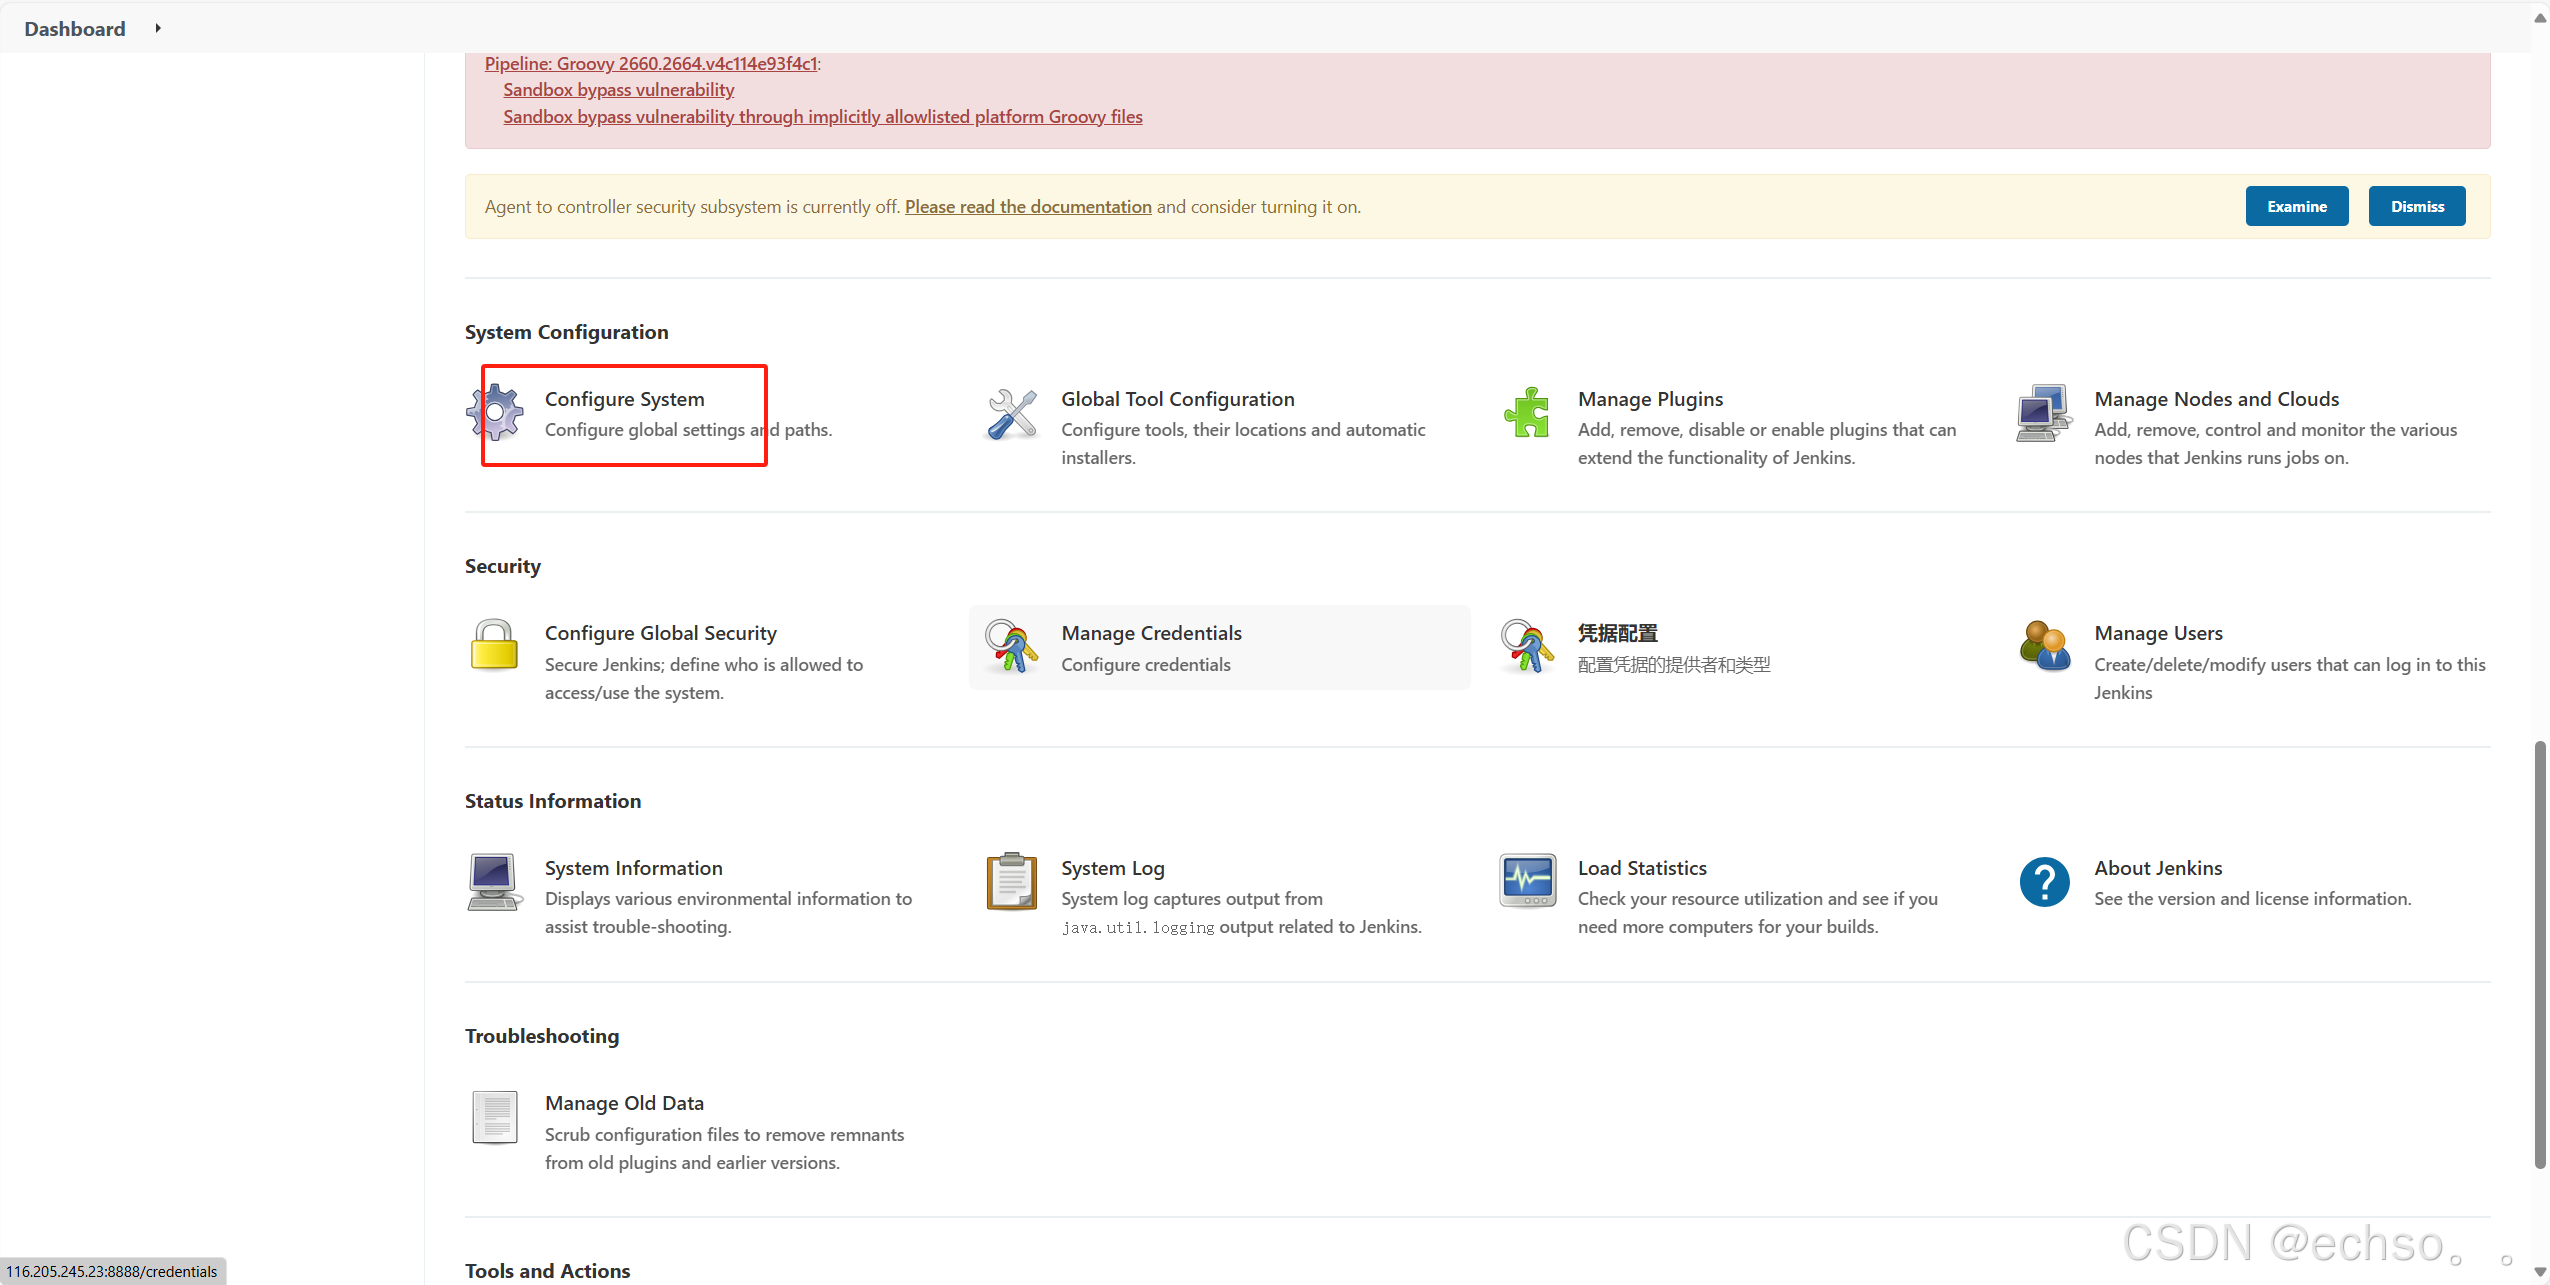Click the Manage Old Data document icon
The height and width of the screenshot is (1285, 2550).
click(494, 1117)
